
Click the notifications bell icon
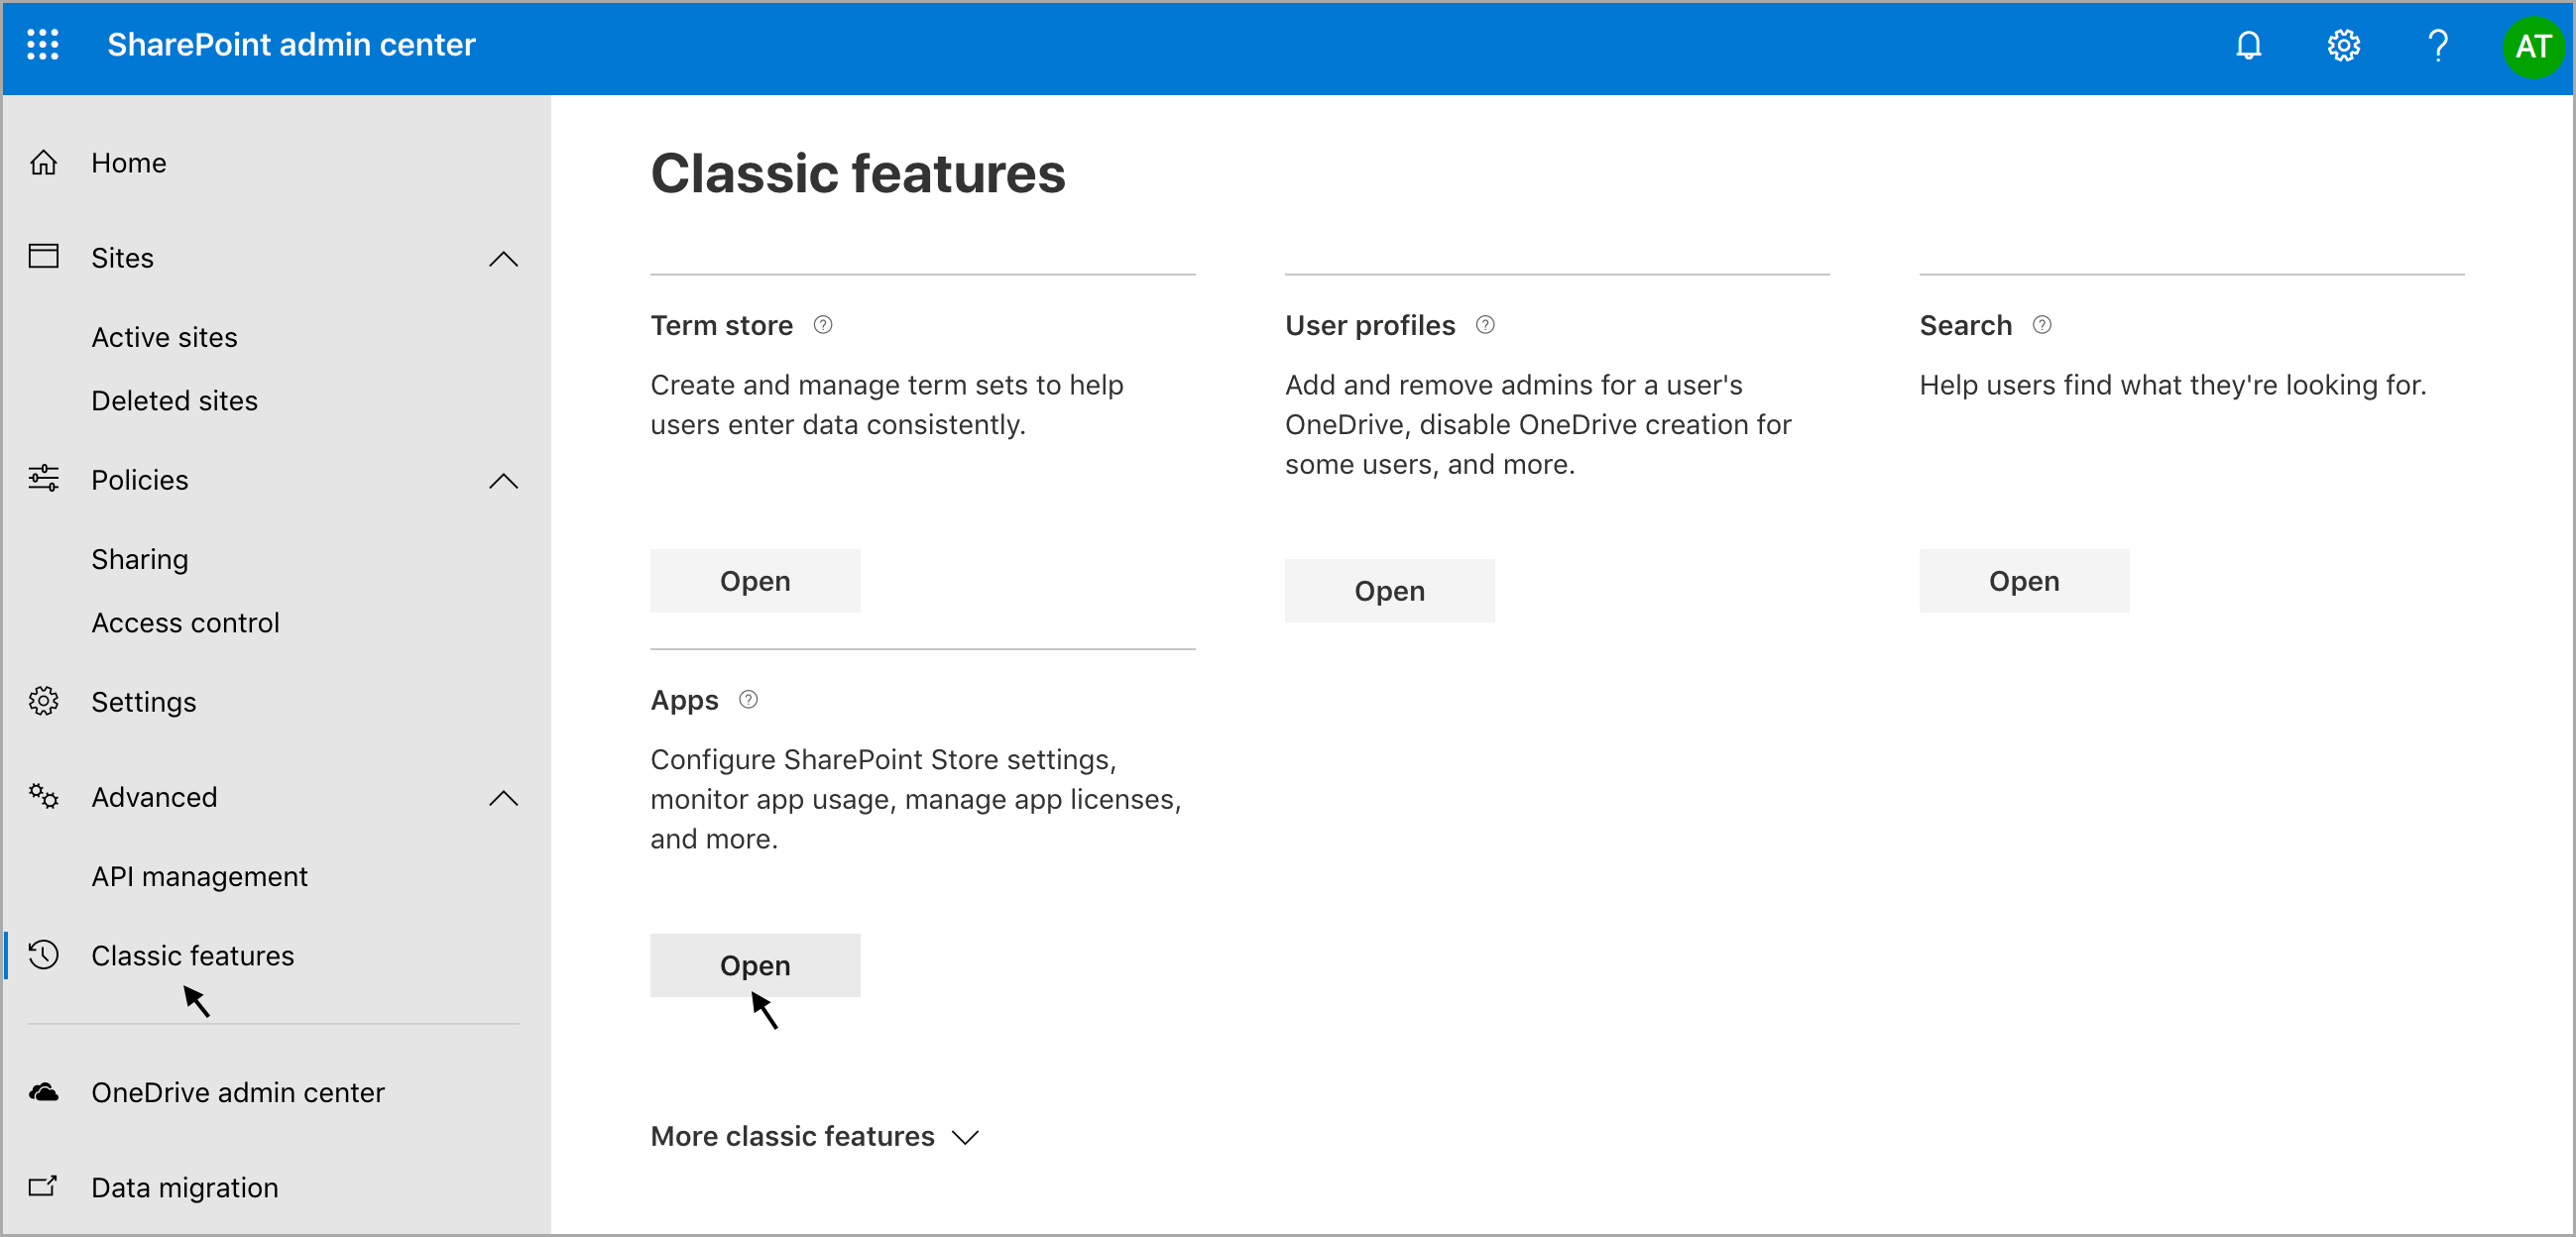click(x=2248, y=45)
